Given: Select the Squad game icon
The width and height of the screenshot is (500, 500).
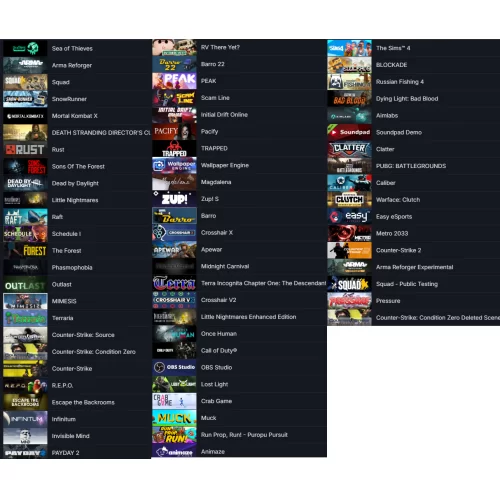Looking at the screenshot, I should [25, 82].
